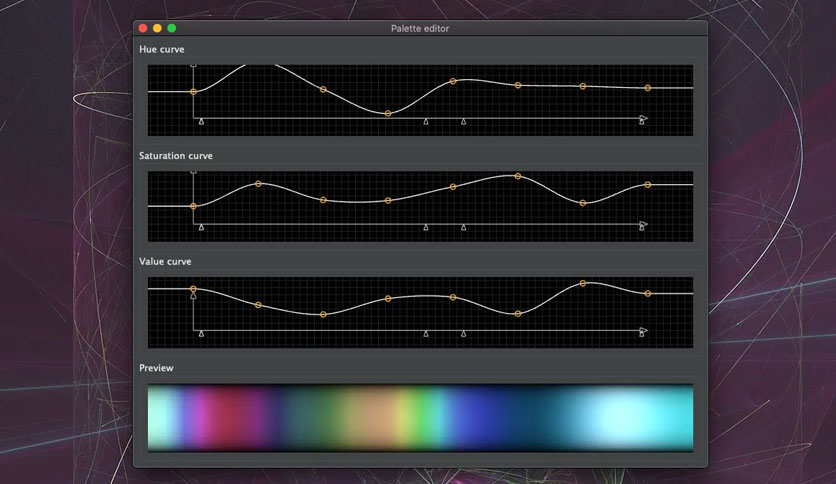Click the highest control point on the Saturation curve
Viewport: 836px width, 484px height.
518,176
